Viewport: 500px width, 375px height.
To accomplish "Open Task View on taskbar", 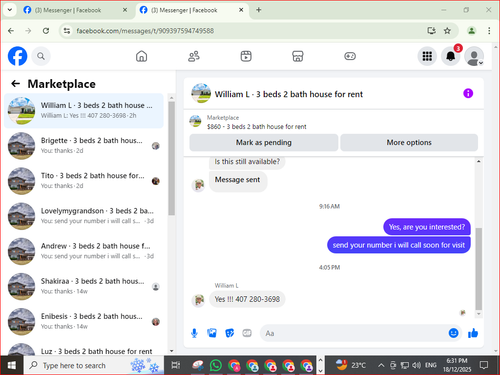I will (x=176, y=365).
